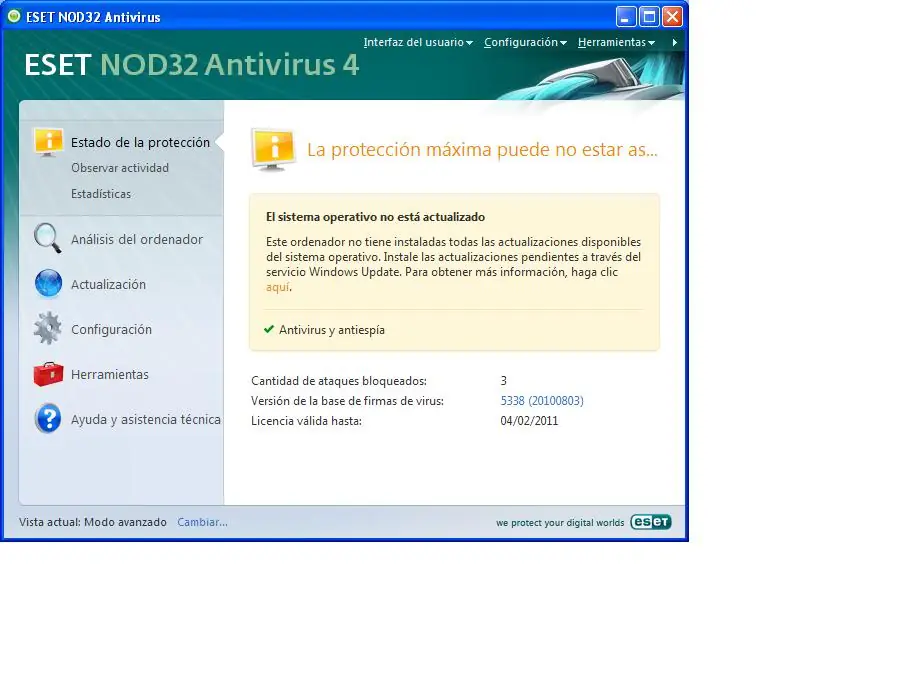Click 'Licencia válida hasta:' label

pyautogui.click(x=307, y=421)
